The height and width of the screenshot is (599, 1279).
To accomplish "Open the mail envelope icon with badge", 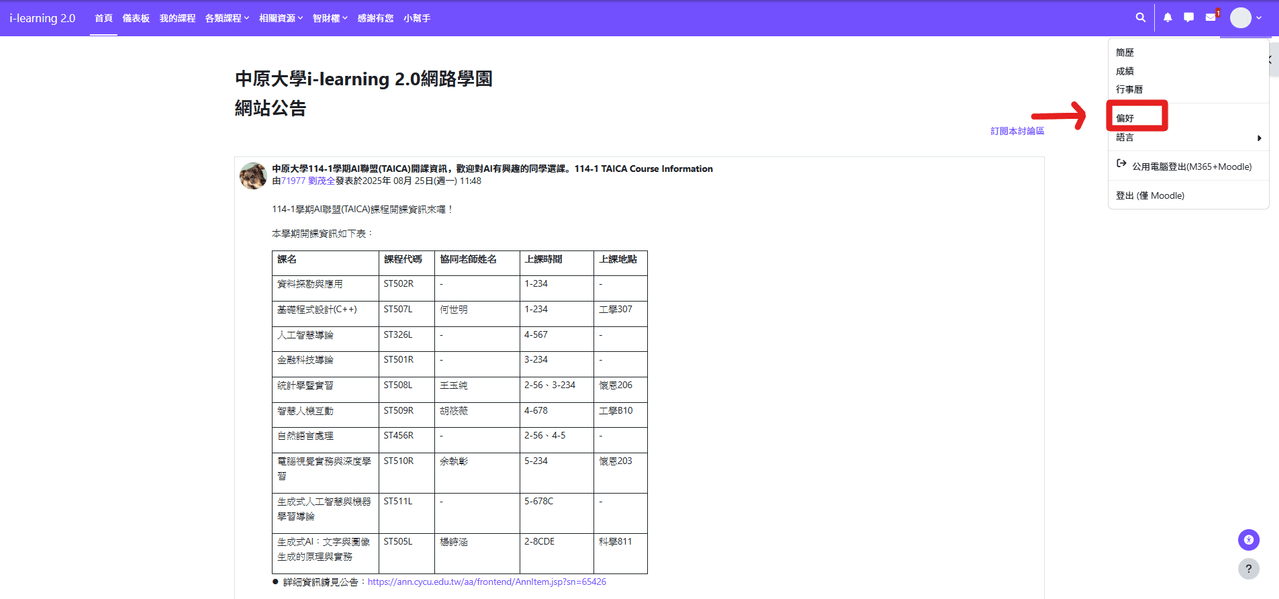I will coord(1211,17).
